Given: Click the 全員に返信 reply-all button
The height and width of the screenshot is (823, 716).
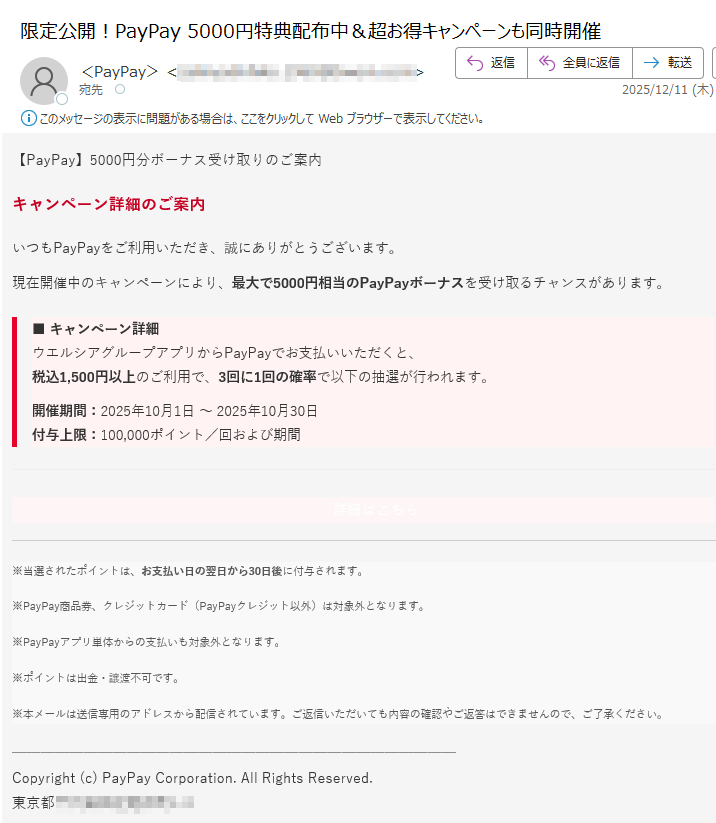Looking at the screenshot, I should [x=580, y=63].
